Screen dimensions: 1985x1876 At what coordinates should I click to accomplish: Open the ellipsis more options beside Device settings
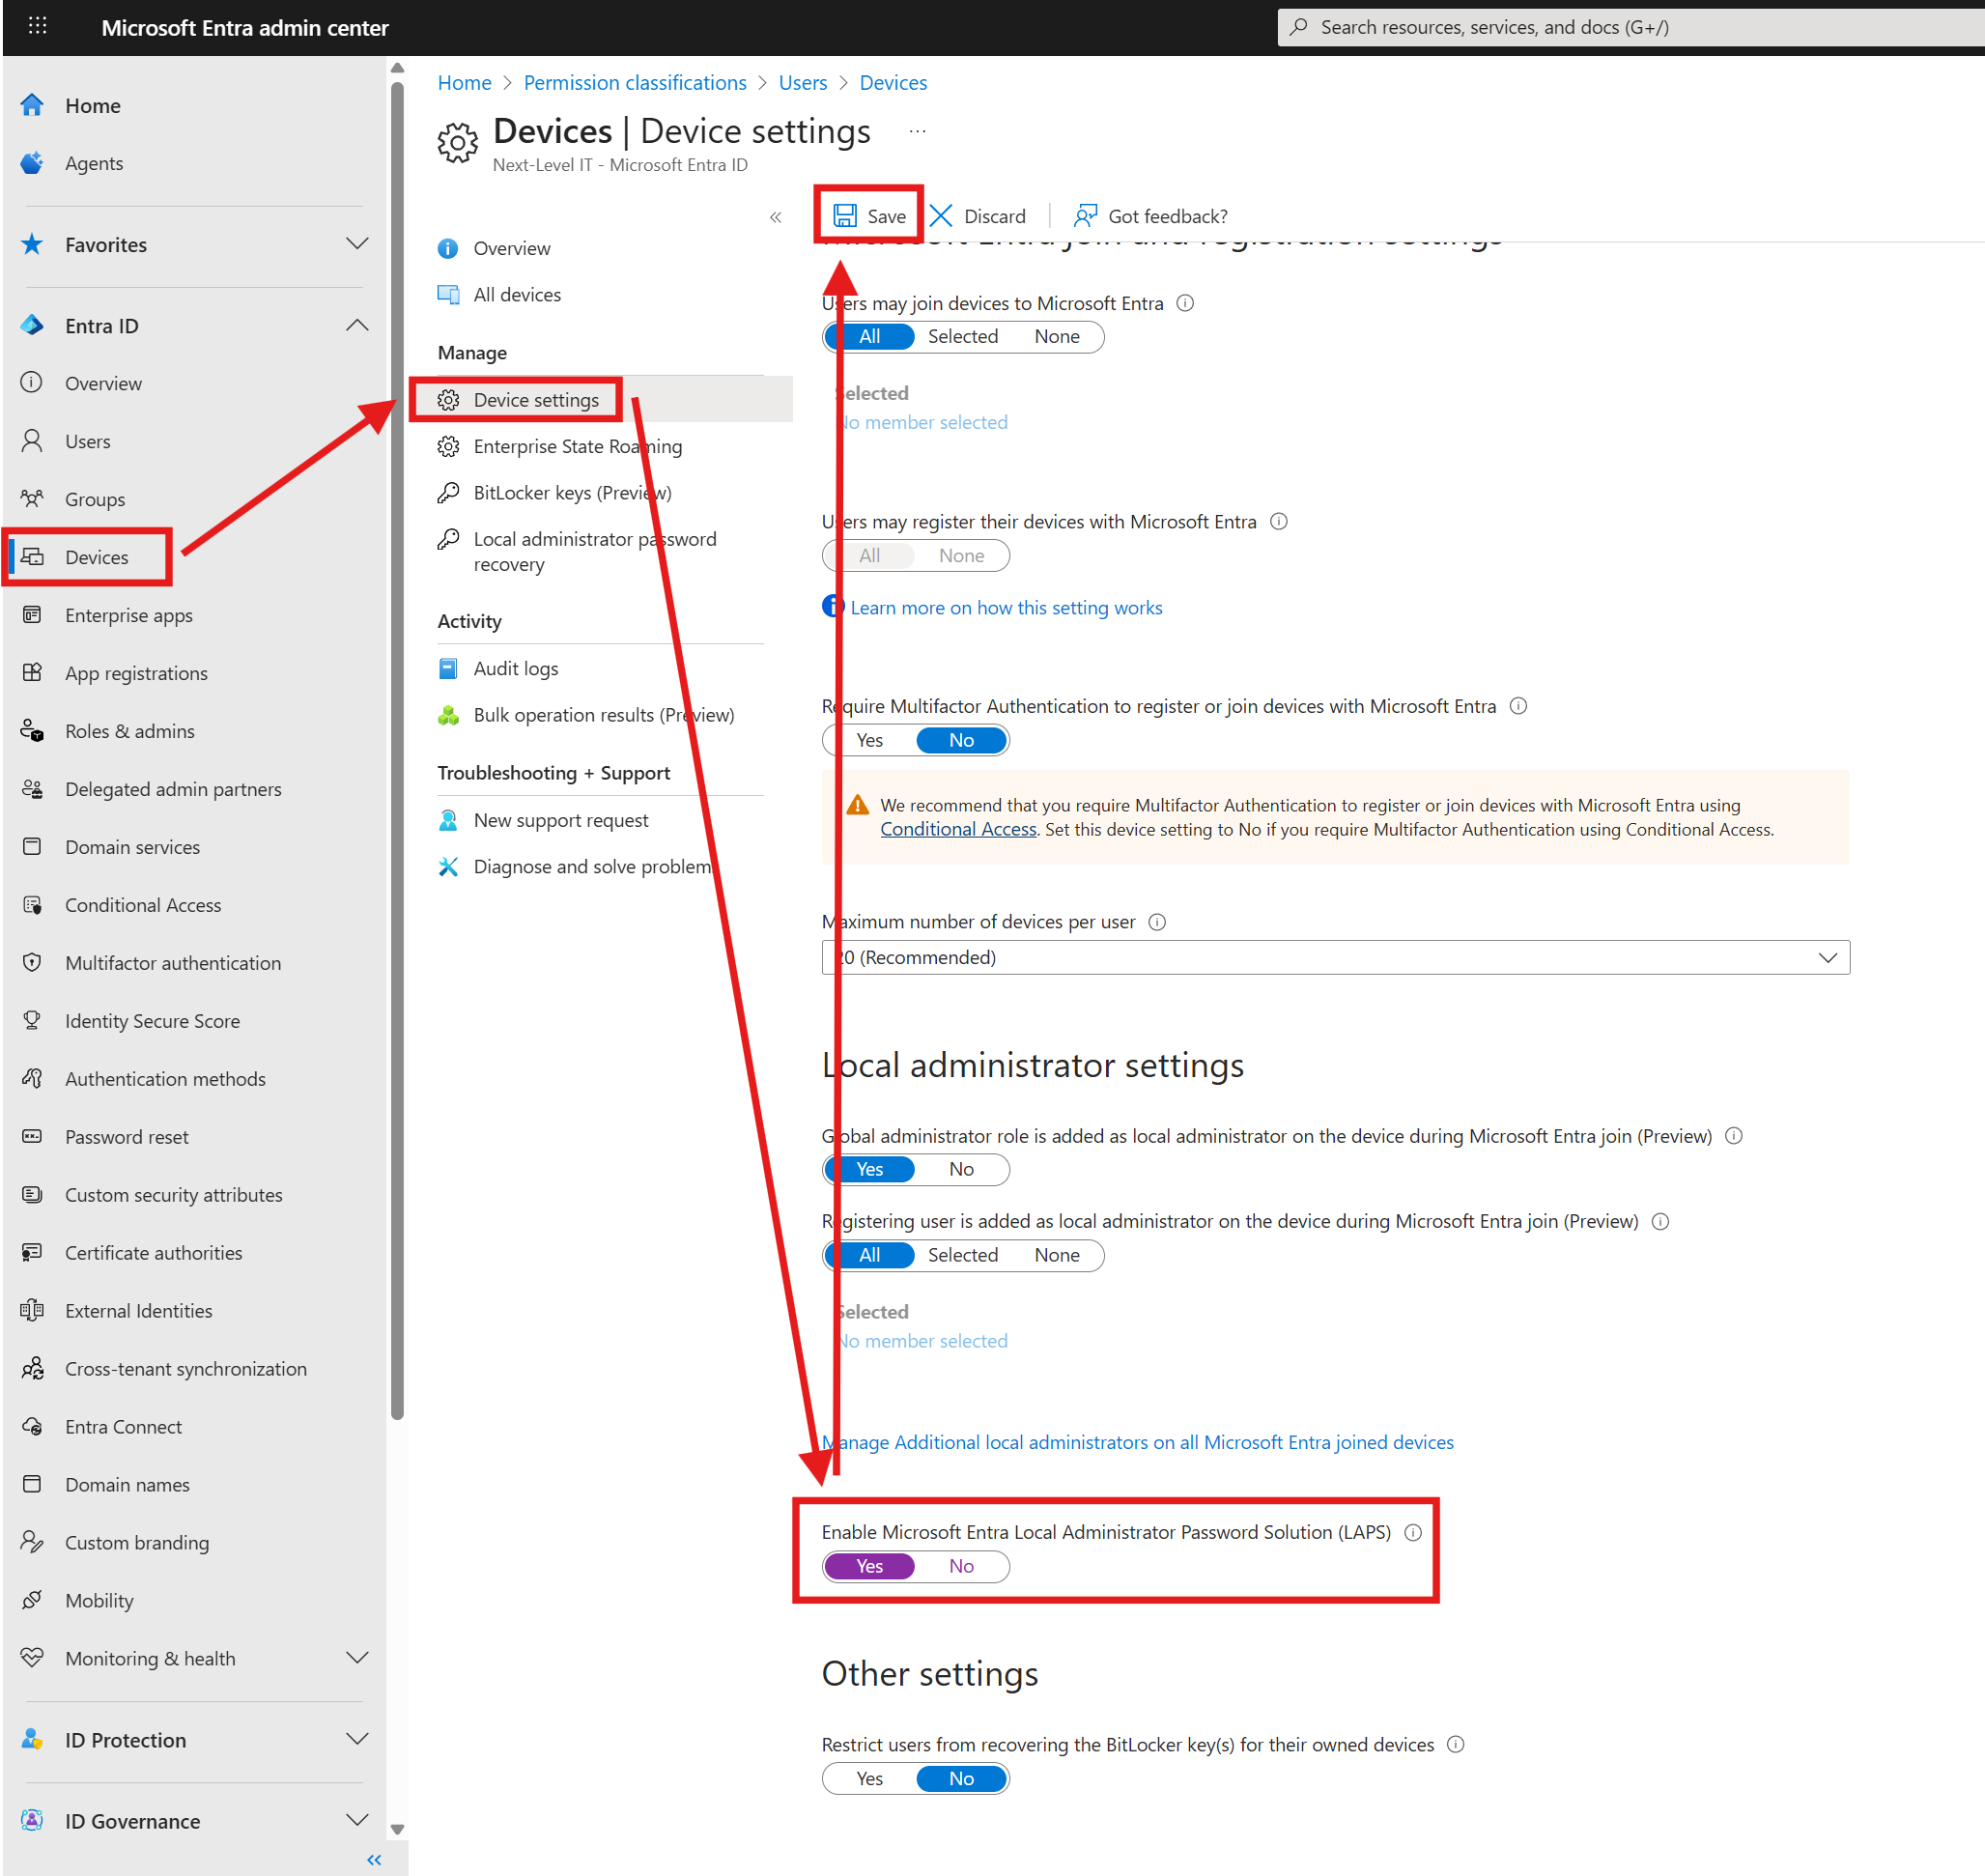917,132
